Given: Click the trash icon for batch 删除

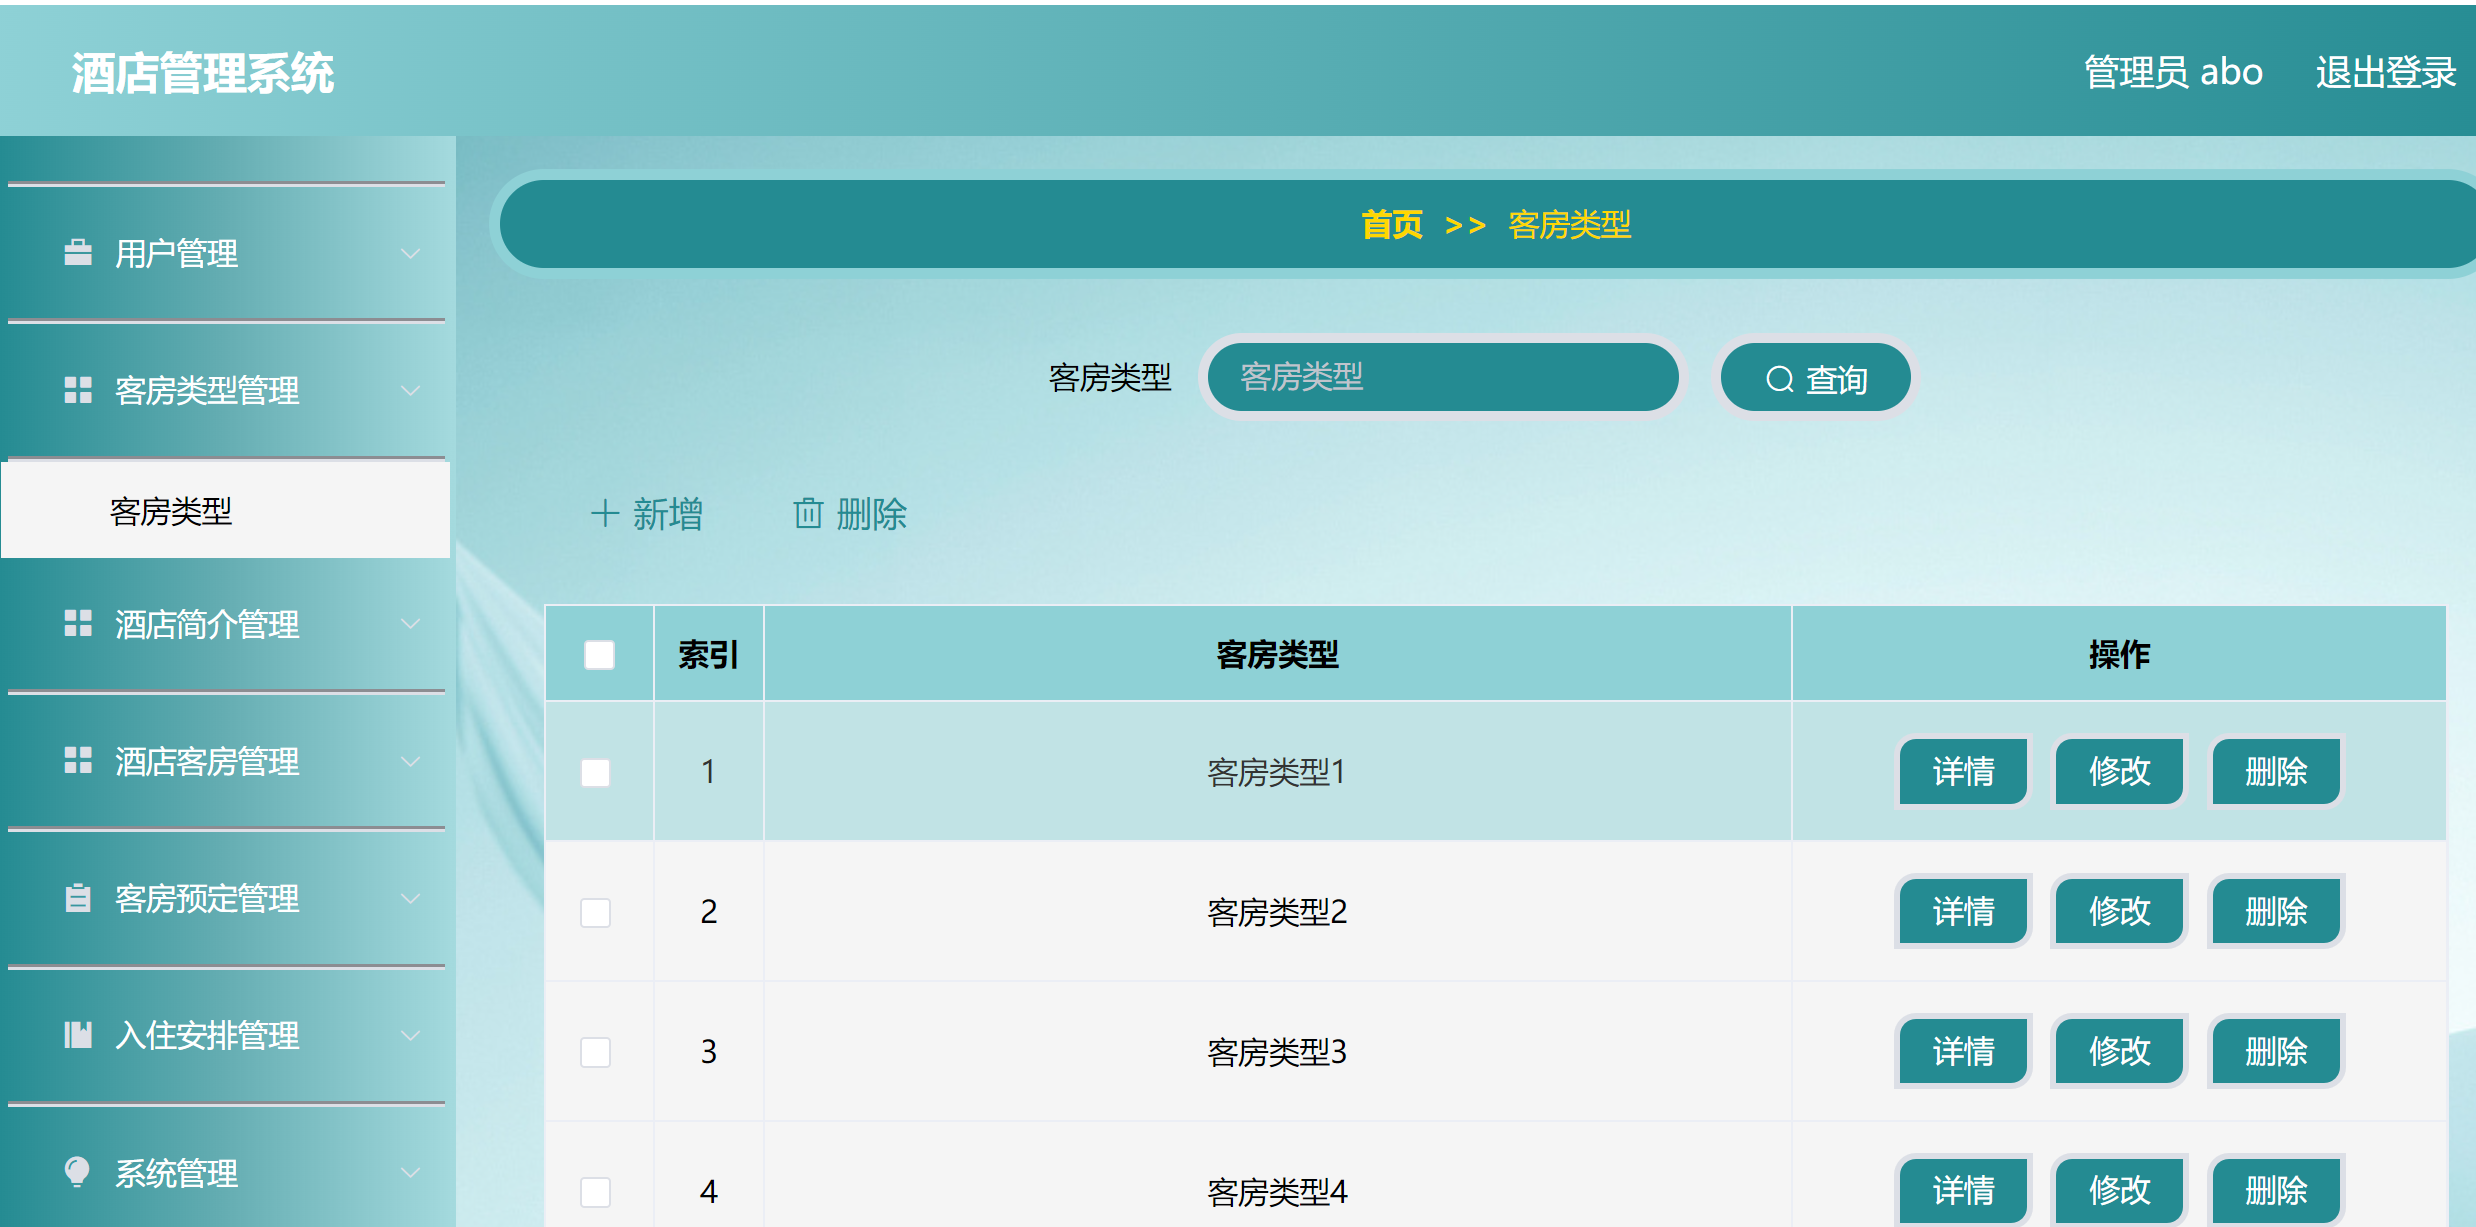Looking at the screenshot, I should [808, 514].
